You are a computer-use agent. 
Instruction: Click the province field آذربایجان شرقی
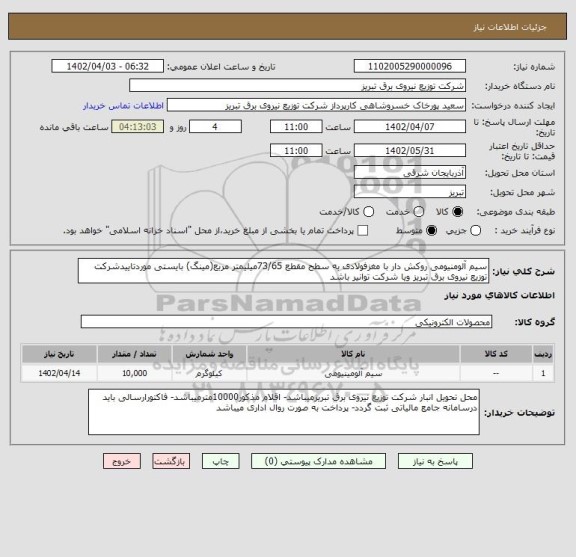click(x=410, y=173)
